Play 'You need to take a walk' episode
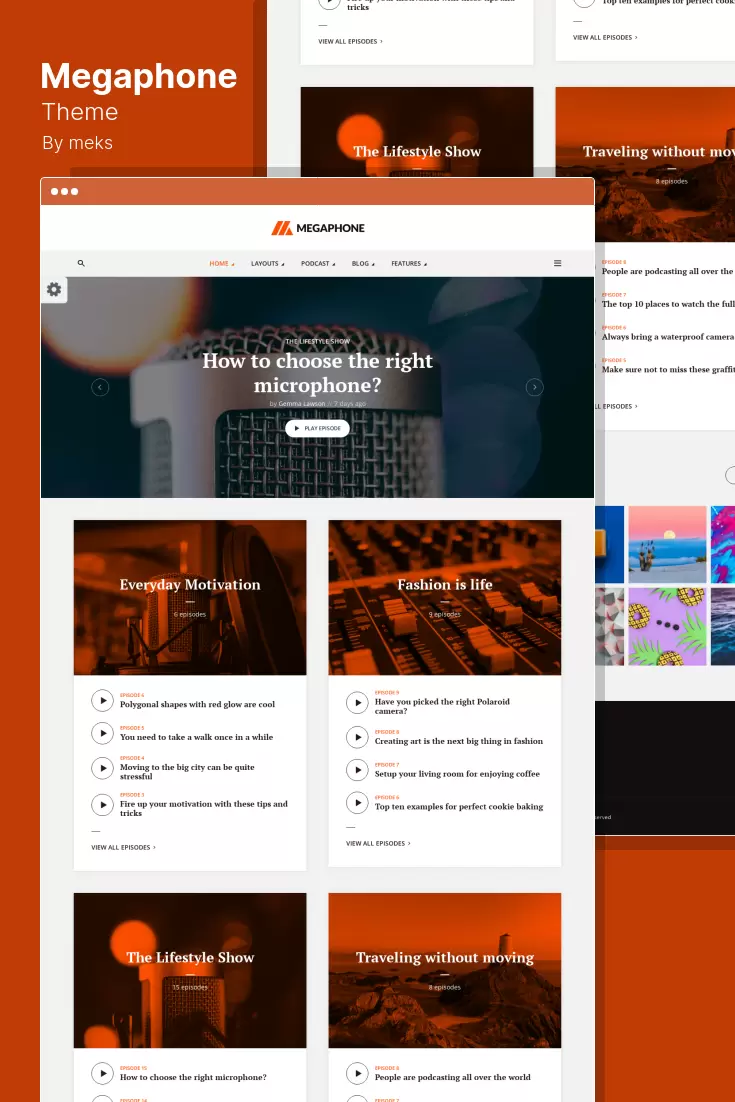Viewport: 735px width, 1102px height. coord(103,733)
